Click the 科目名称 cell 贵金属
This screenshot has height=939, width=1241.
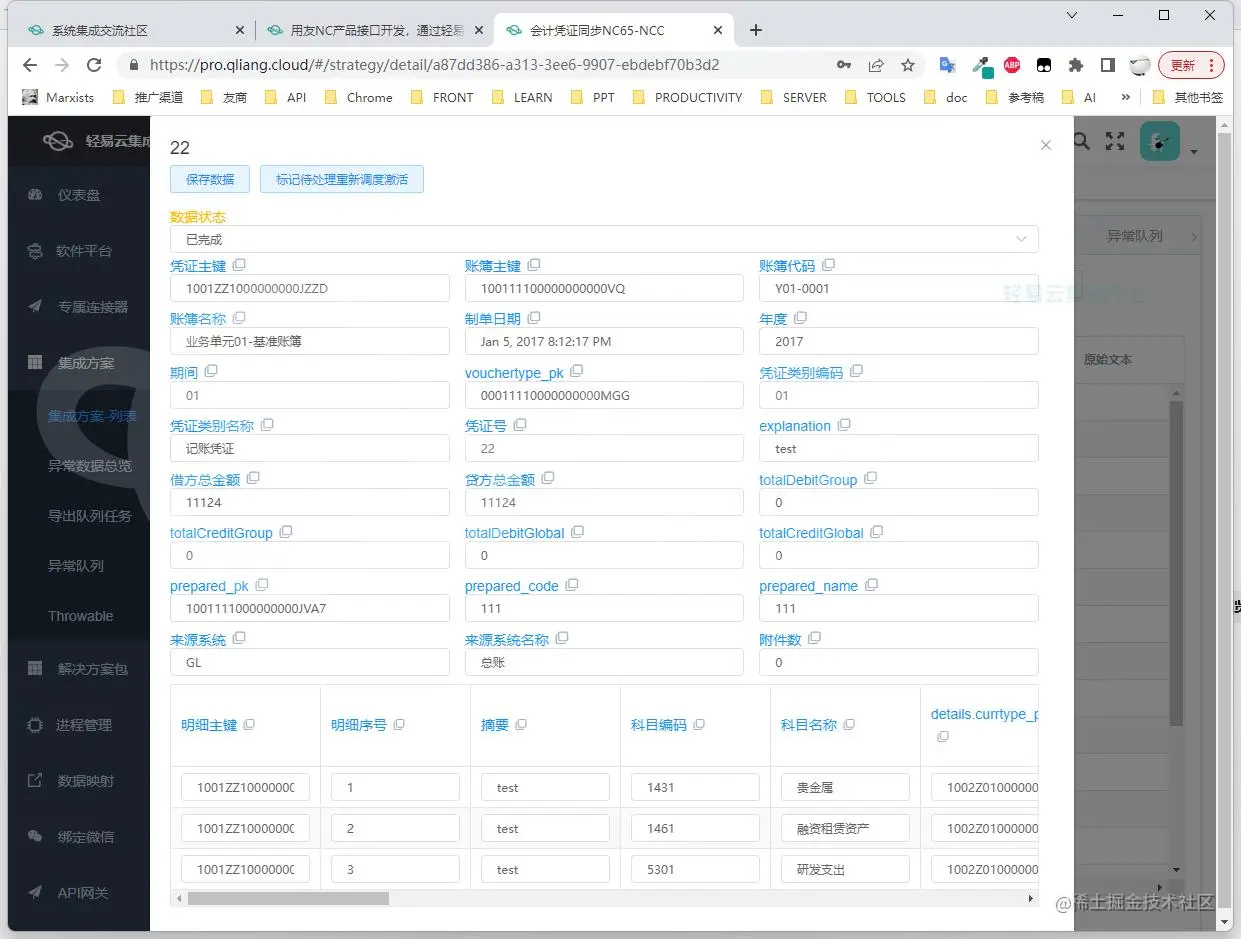point(845,787)
